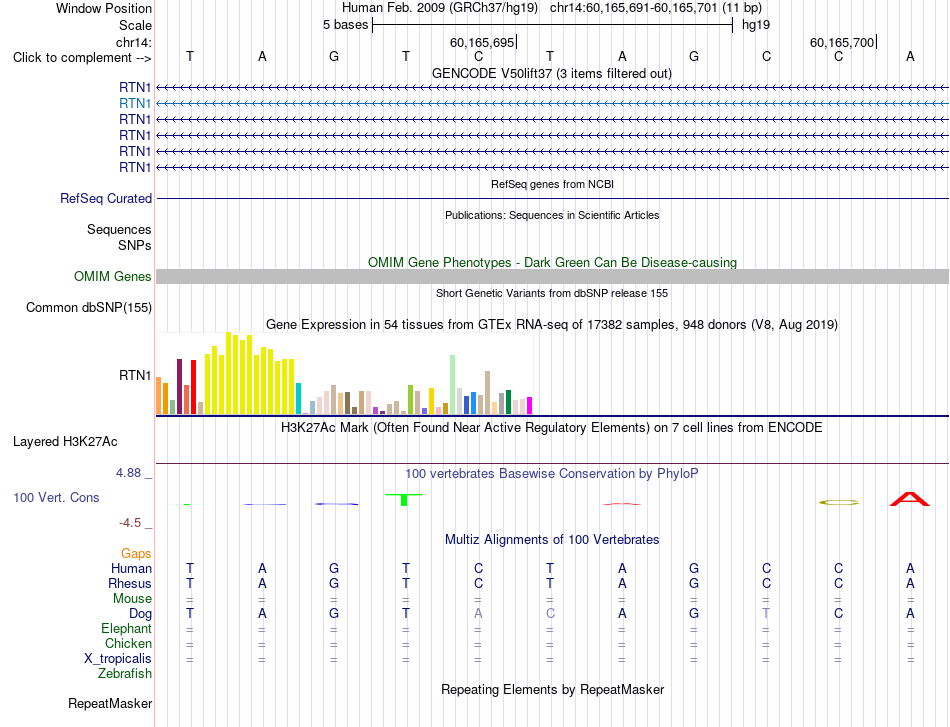Click the olive C conservation logo
Viewport: 950px width, 727px height.
[839, 502]
